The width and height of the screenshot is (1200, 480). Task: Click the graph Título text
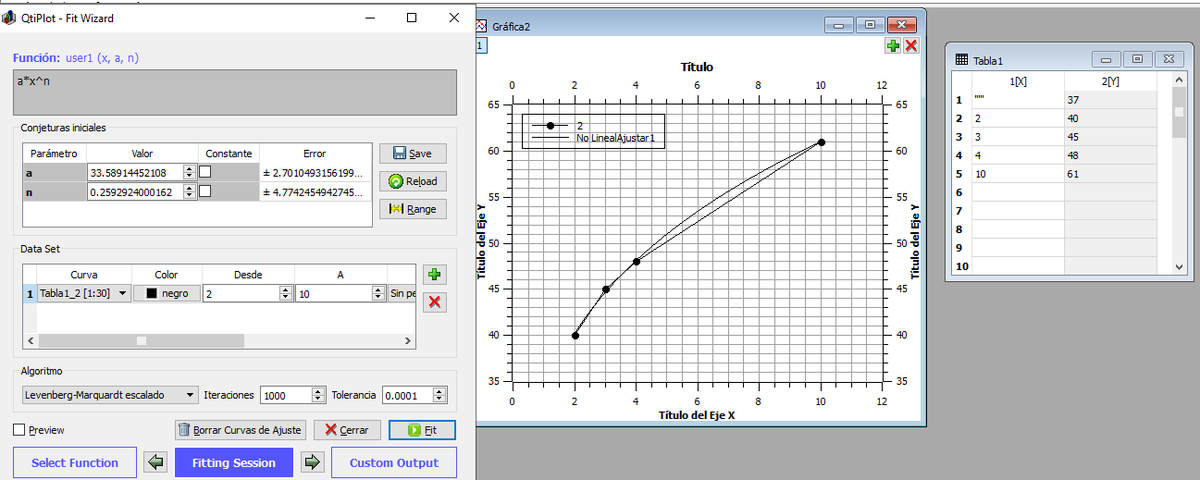click(x=697, y=67)
